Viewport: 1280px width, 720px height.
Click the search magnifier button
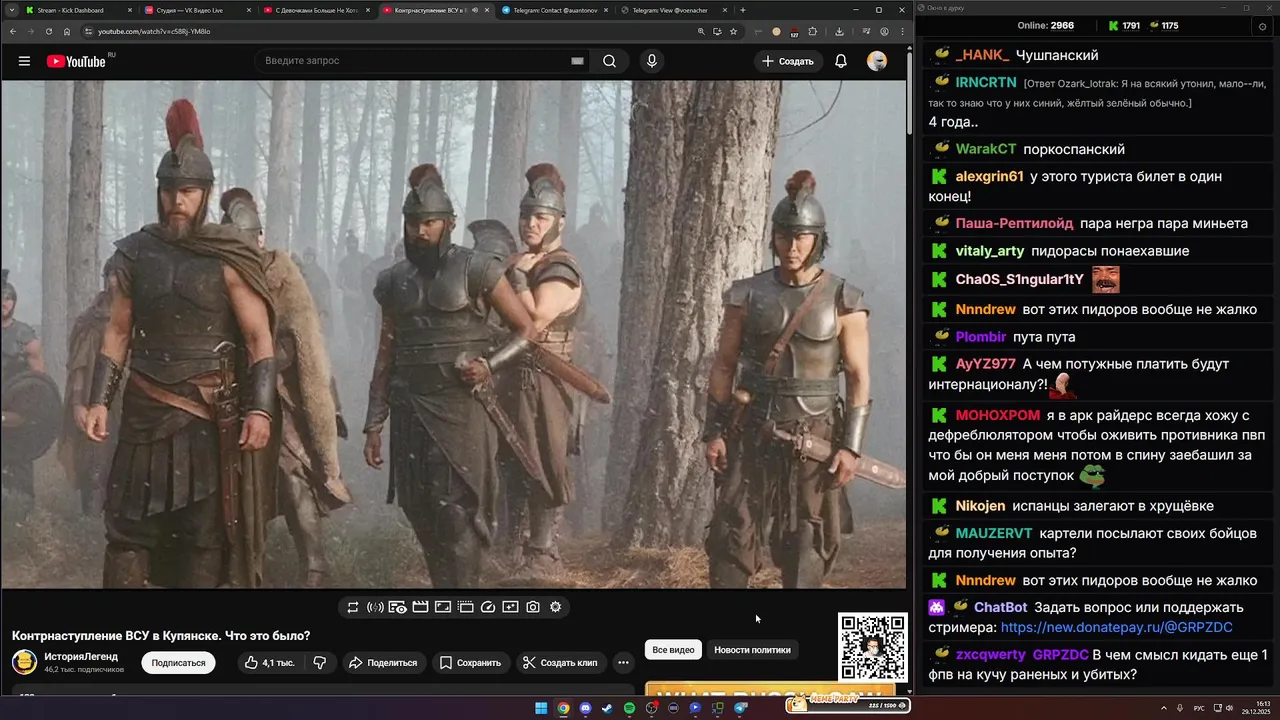pos(609,61)
